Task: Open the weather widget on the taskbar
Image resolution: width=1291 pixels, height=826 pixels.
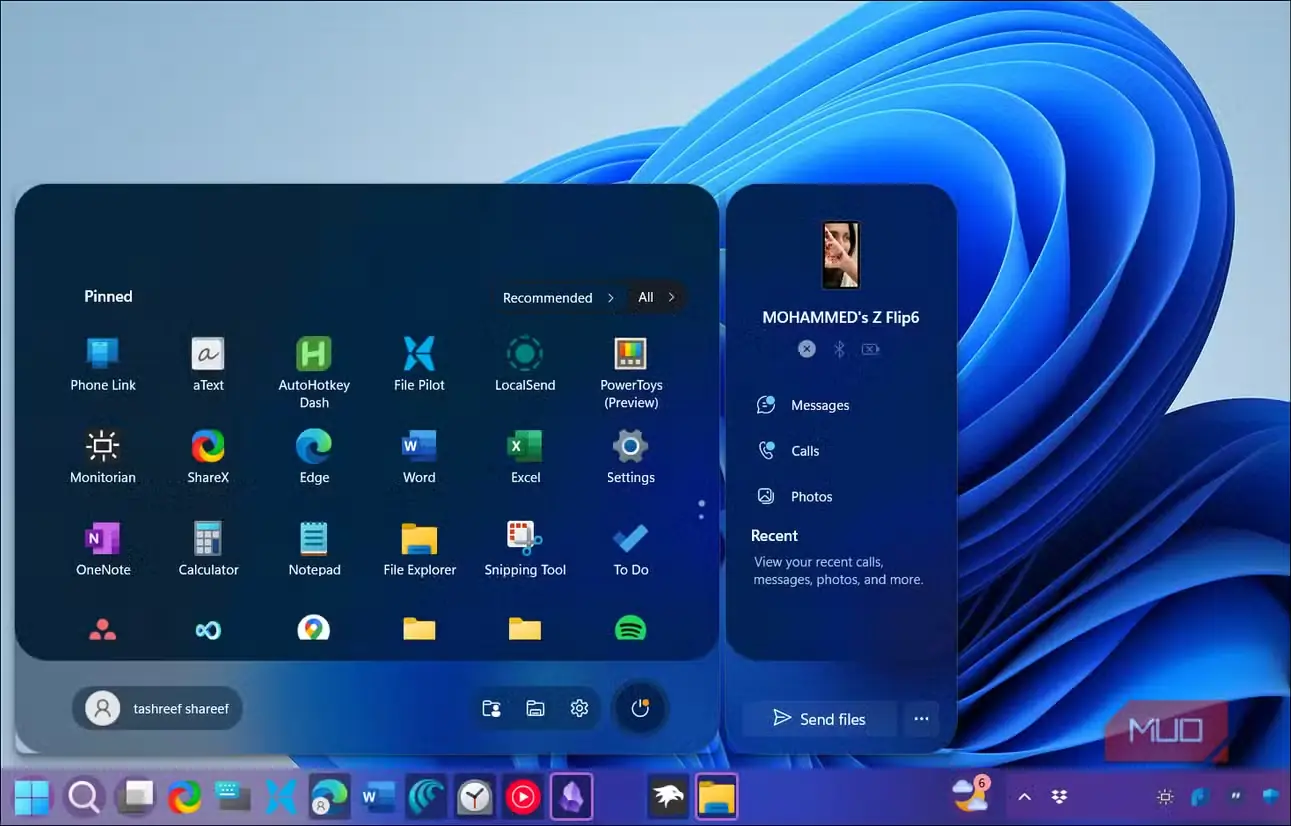Action: pos(971,795)
